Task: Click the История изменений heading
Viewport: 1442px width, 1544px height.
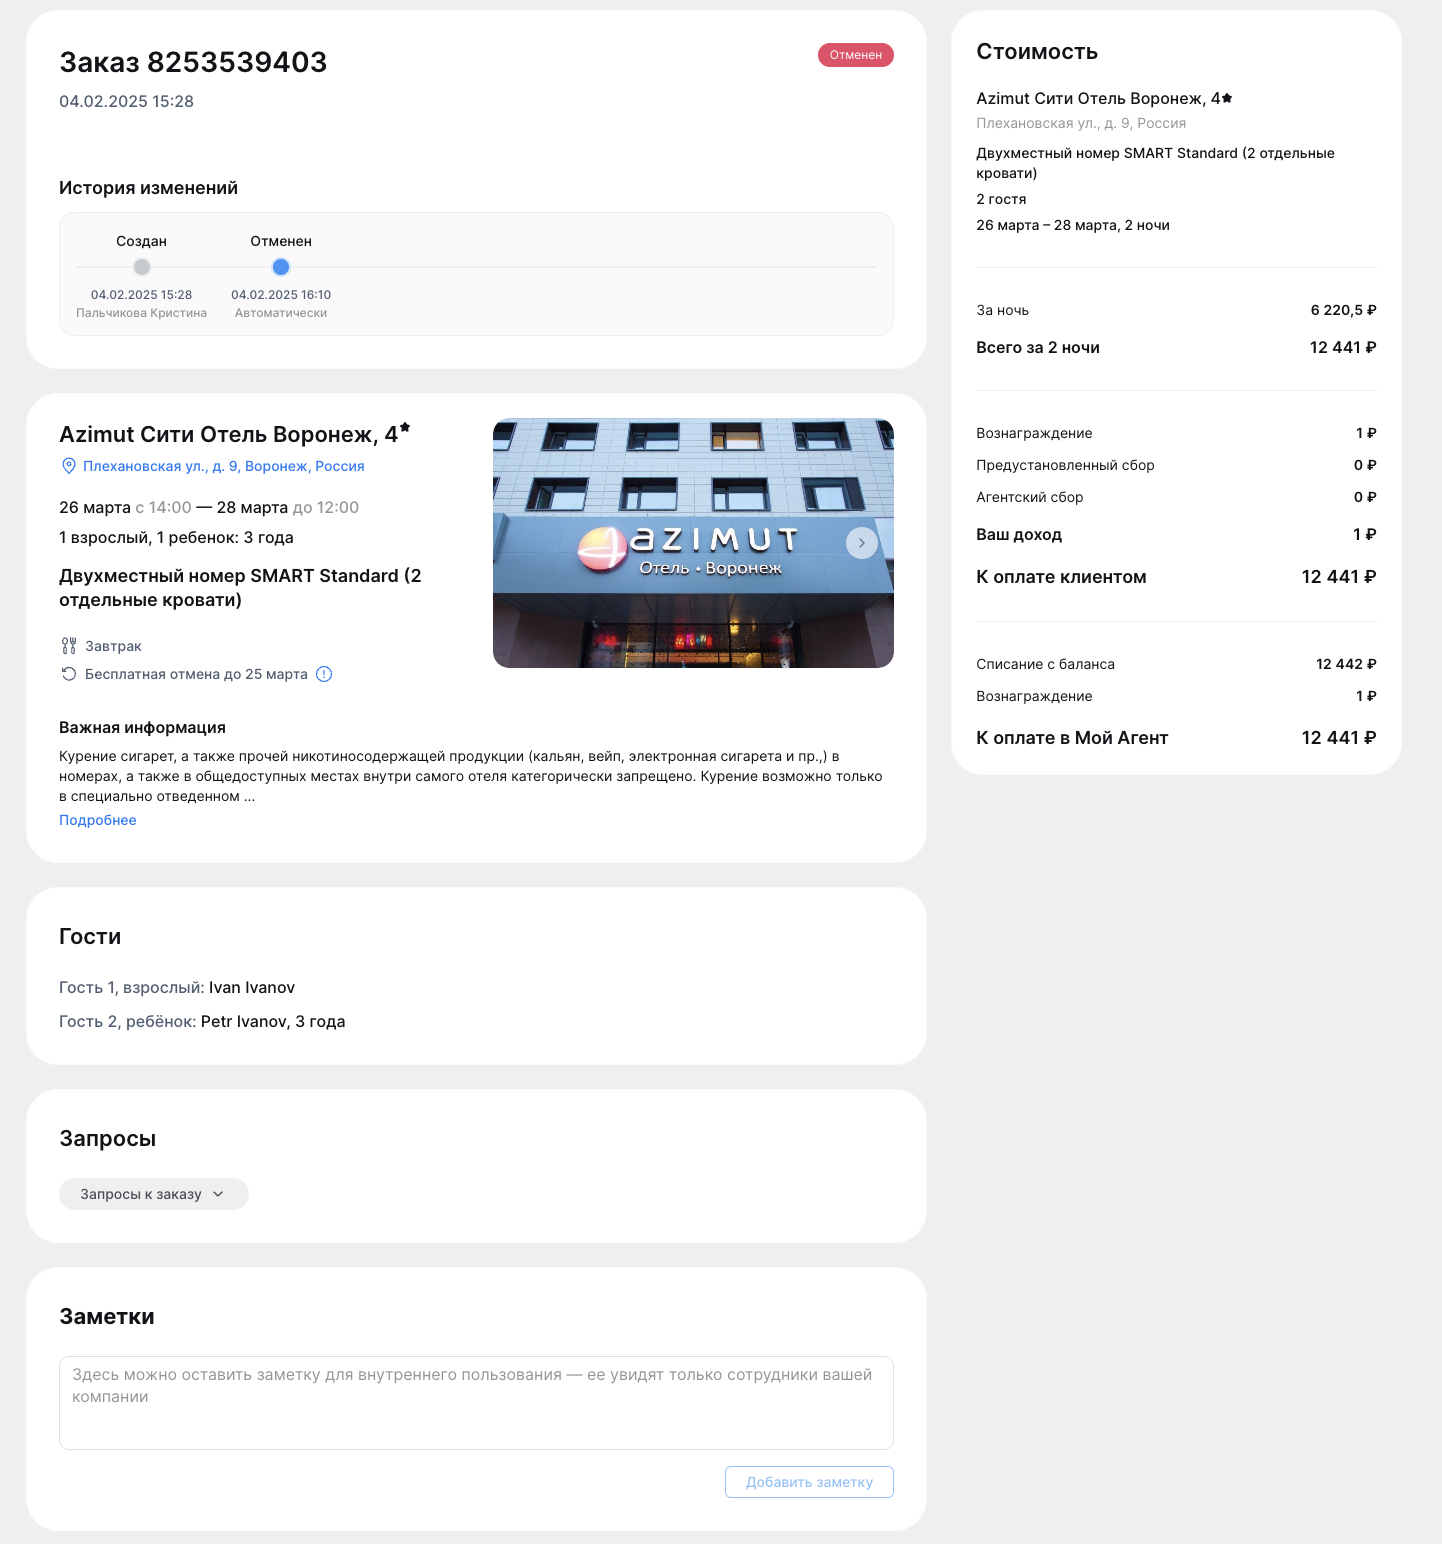Action: pos(149,188)
